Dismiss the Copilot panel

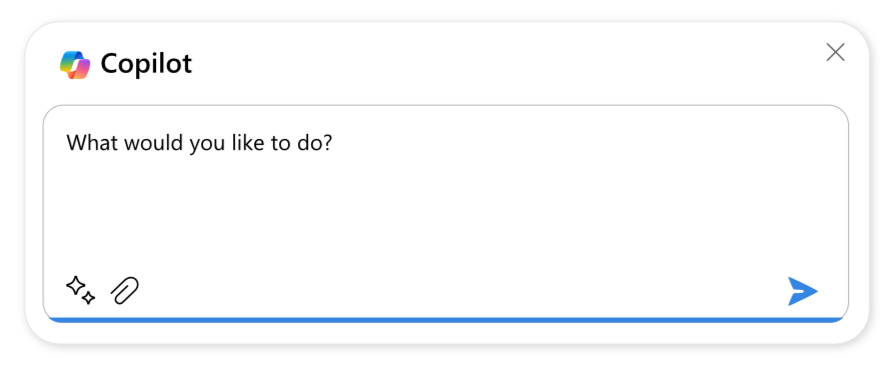pos(835,52)
